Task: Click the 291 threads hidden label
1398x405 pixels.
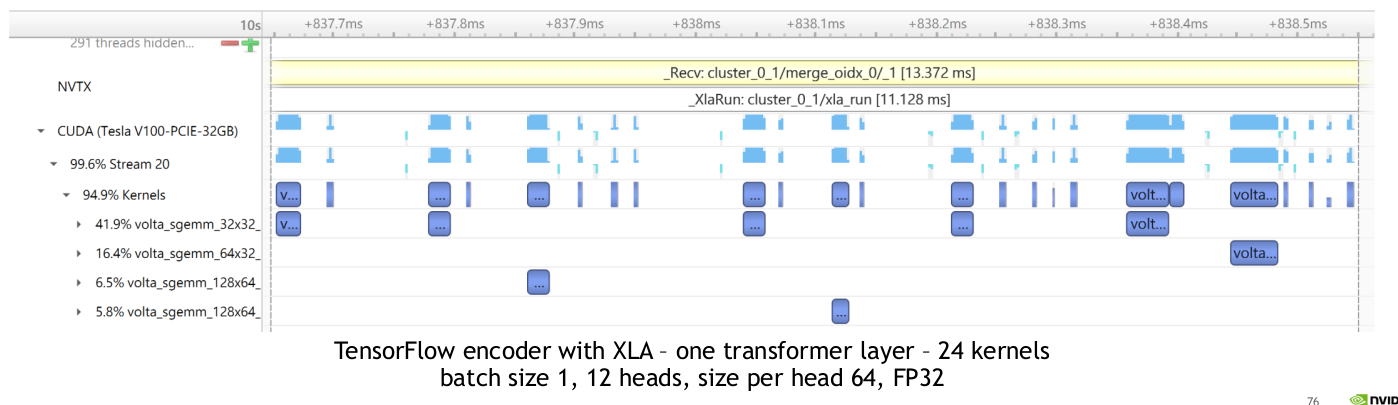Action: point(132,43)
